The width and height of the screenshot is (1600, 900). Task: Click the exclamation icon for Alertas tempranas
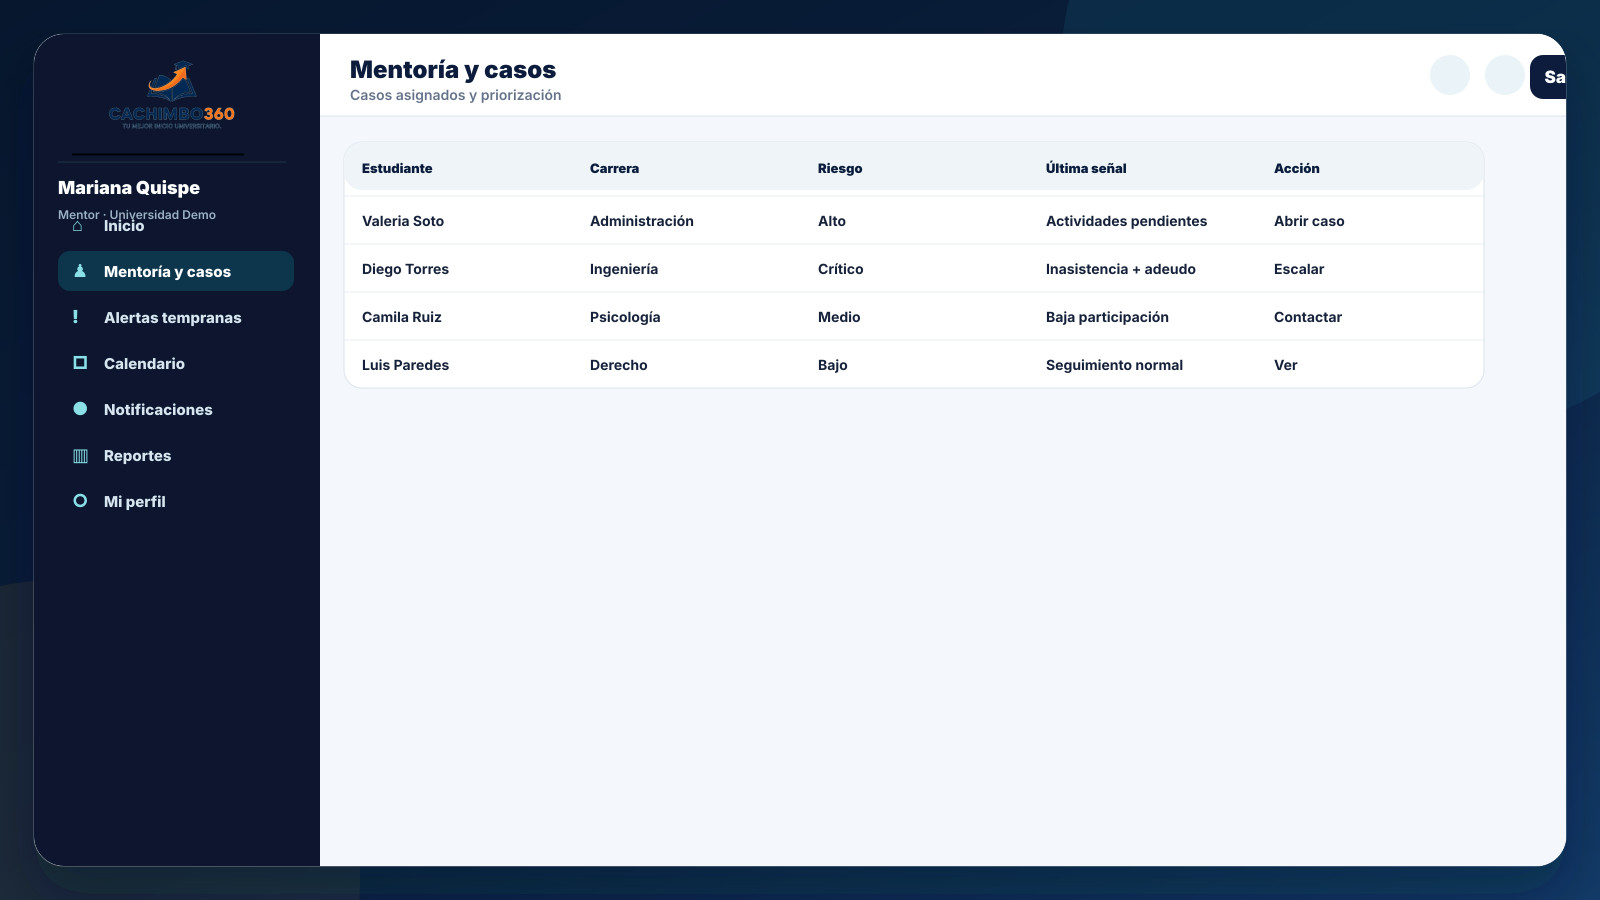(76, 317)
